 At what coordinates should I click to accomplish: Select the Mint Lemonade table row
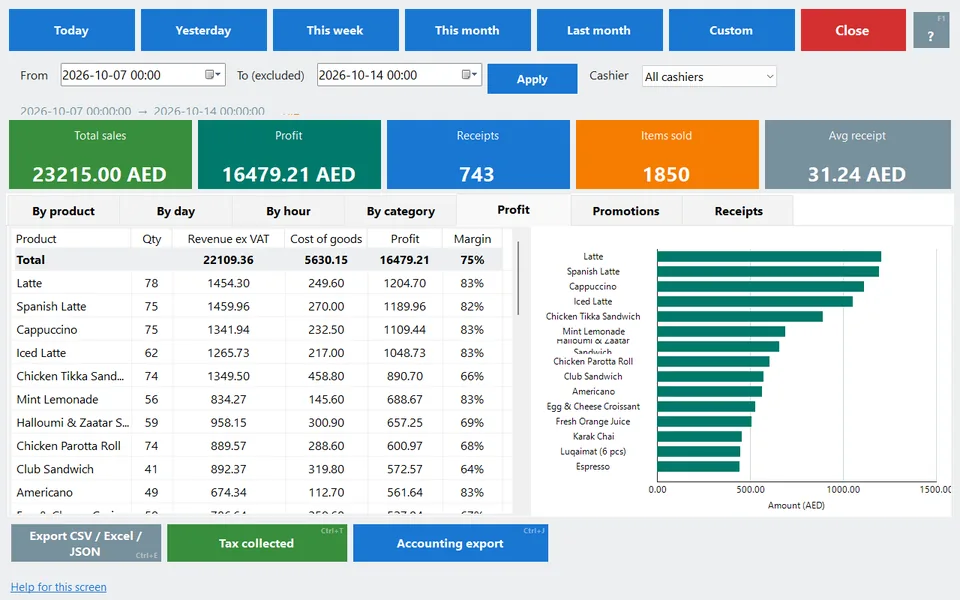257,399
